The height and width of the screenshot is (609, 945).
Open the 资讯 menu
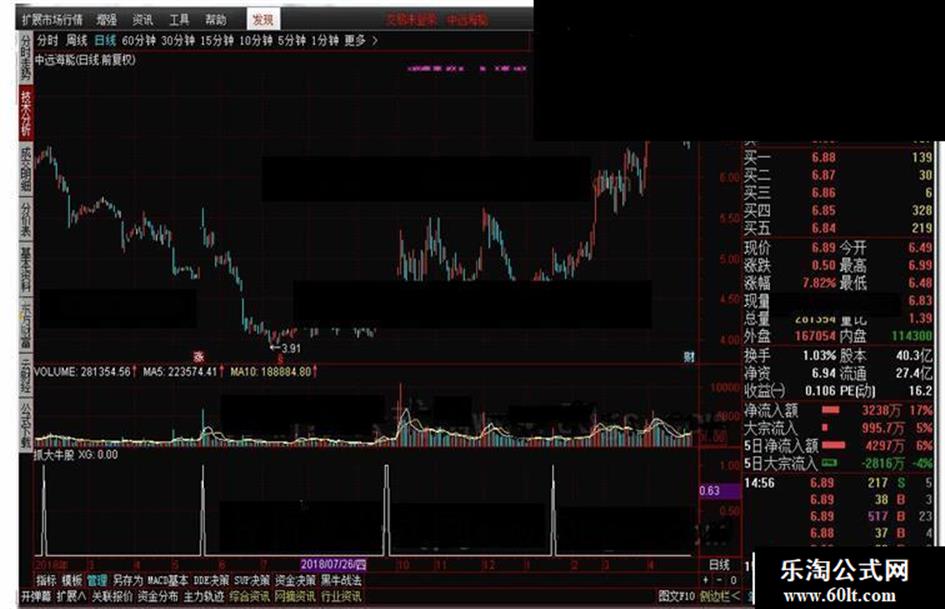(x=143, y=20)
